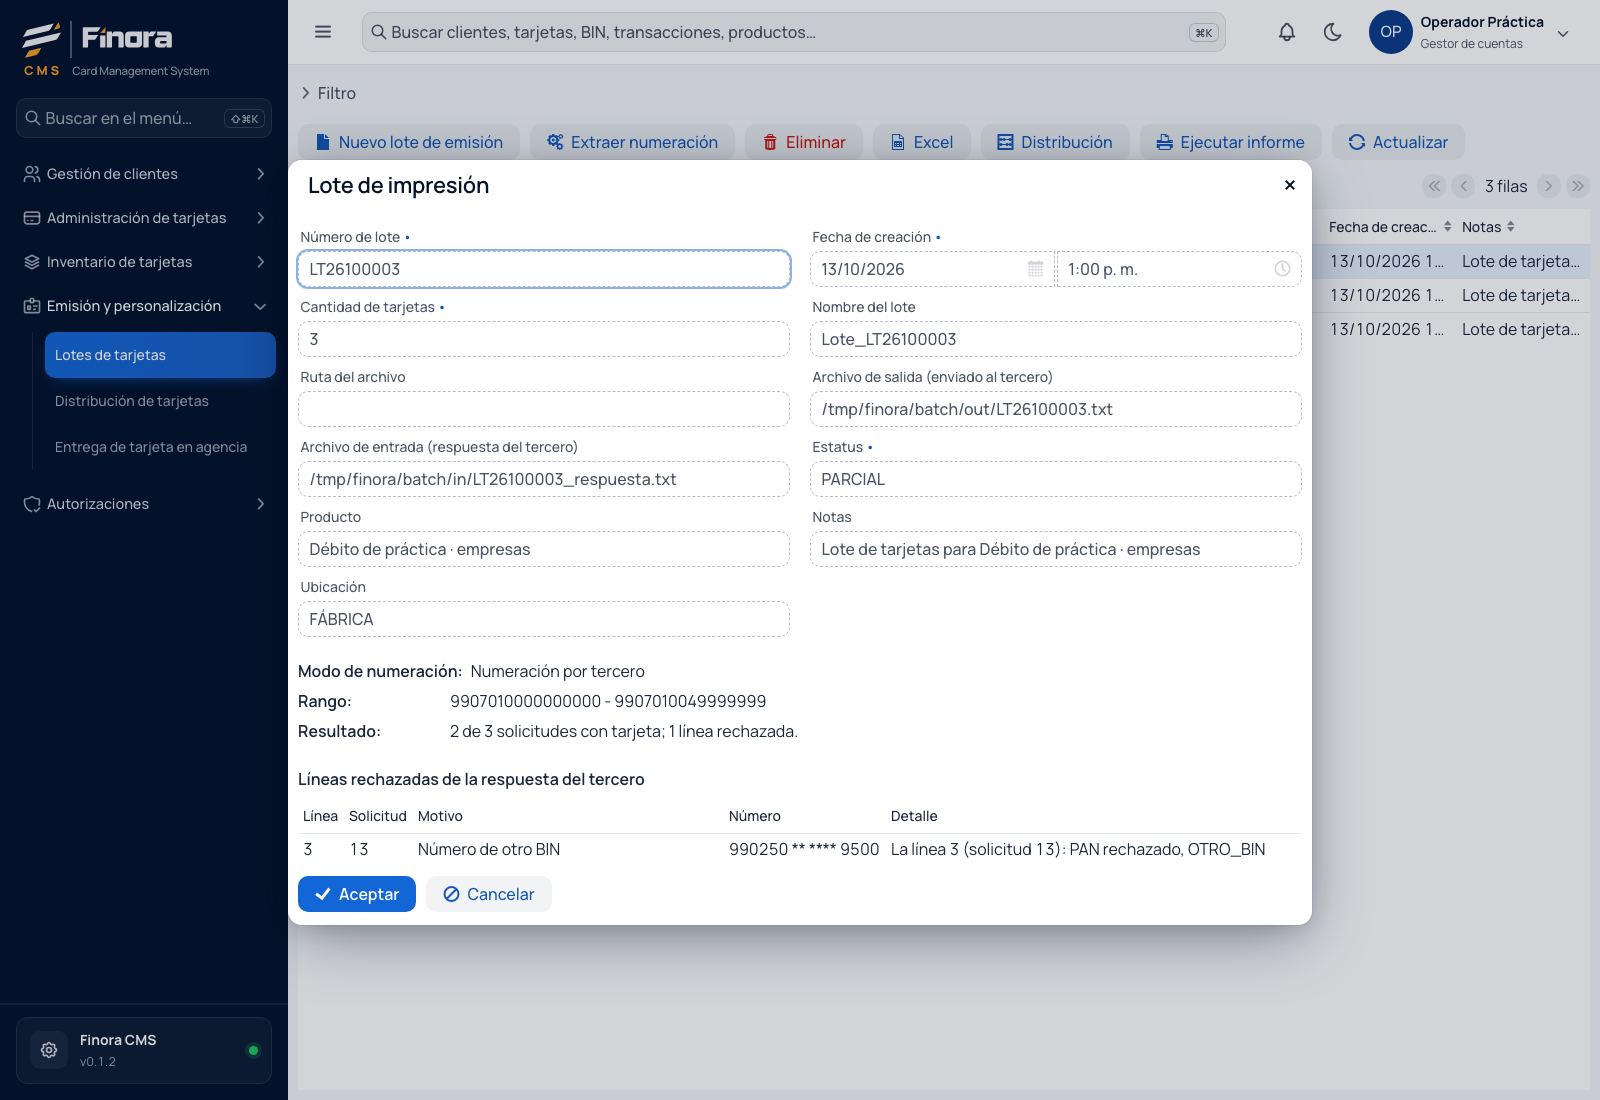1600x1100 pixels.
Task: Open the clock time picker
Action: [x=1282, y=269]
